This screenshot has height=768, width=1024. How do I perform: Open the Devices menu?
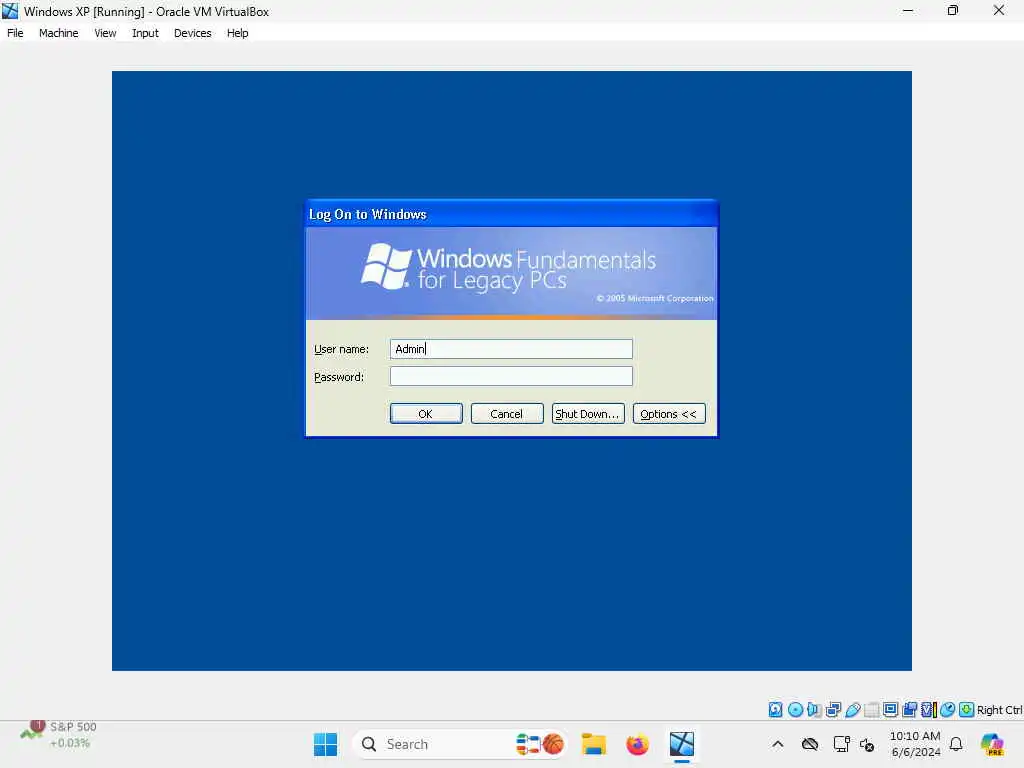[193, 33]
